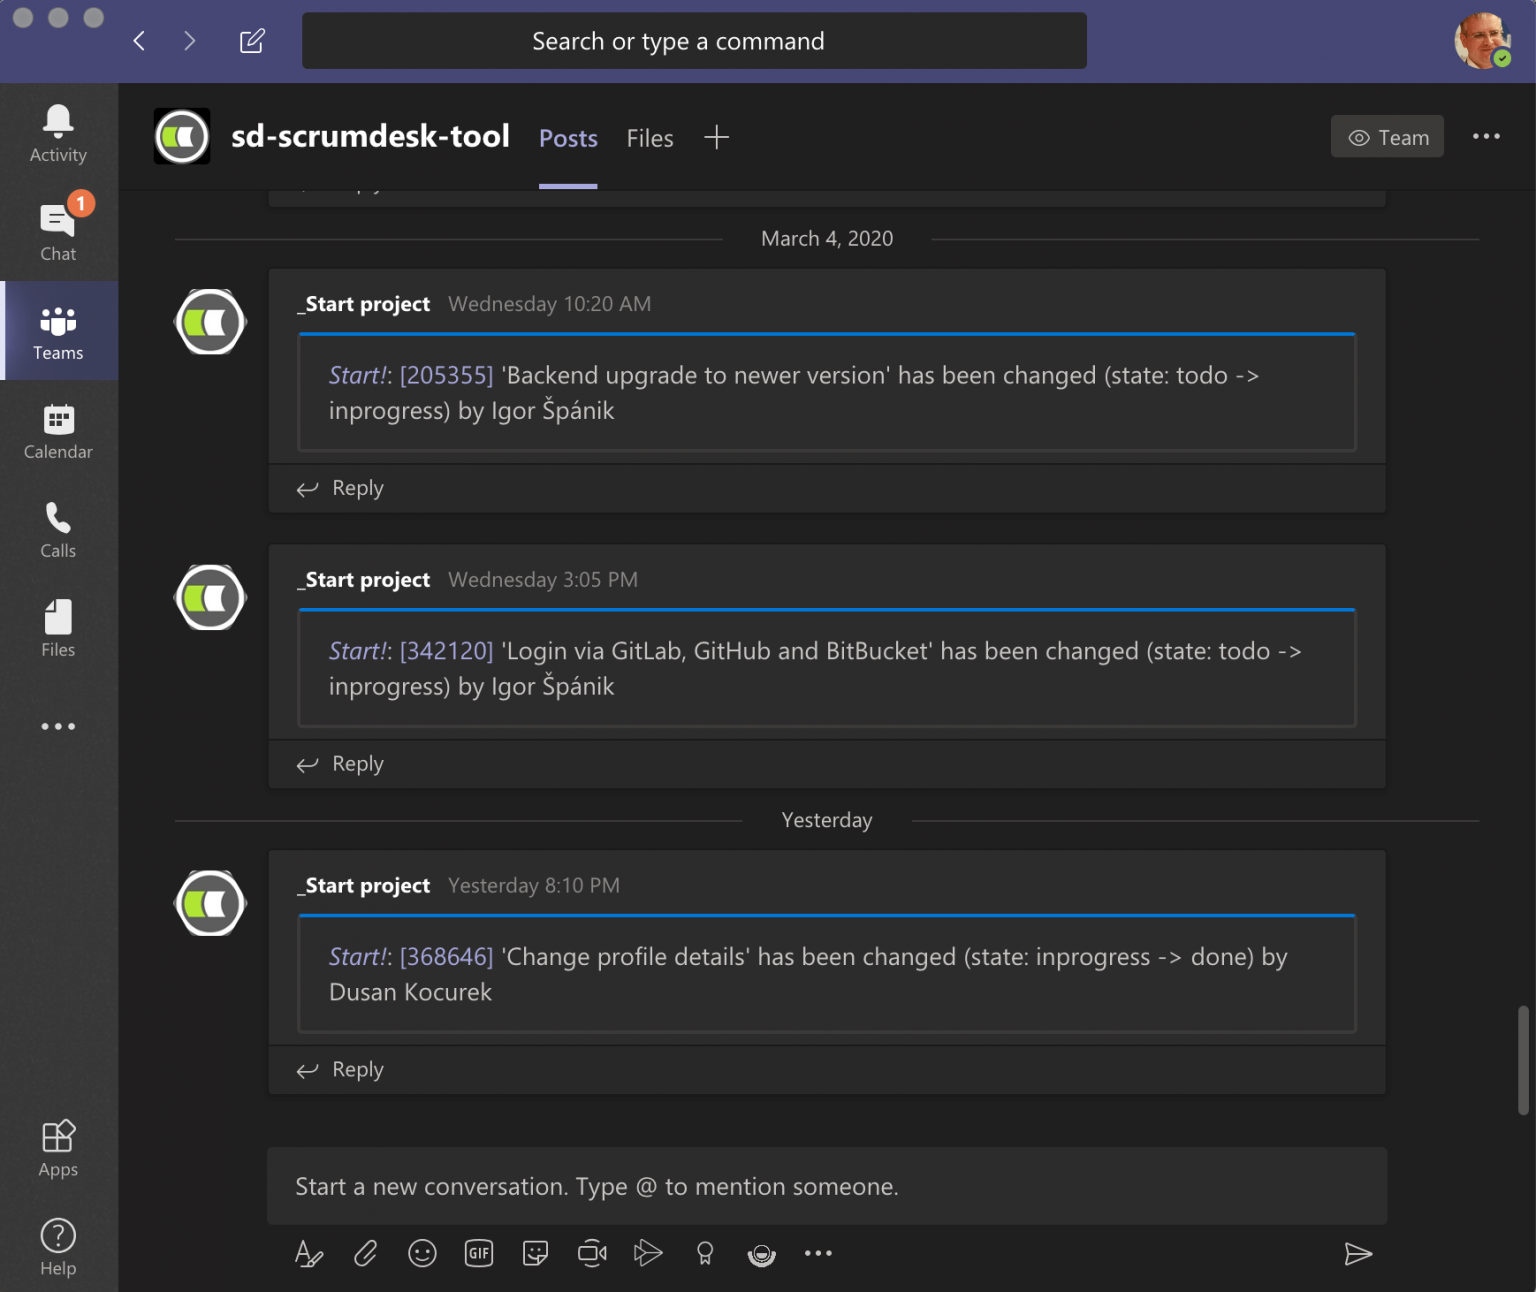Open the emoji picker

click(422, 1253)
